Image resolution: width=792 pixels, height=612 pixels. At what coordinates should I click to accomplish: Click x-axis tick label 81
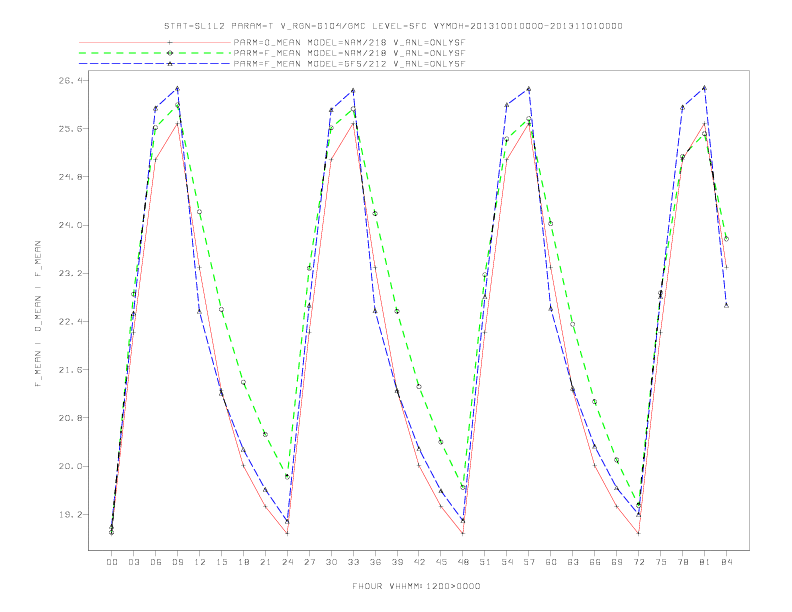tap(705, 562)
